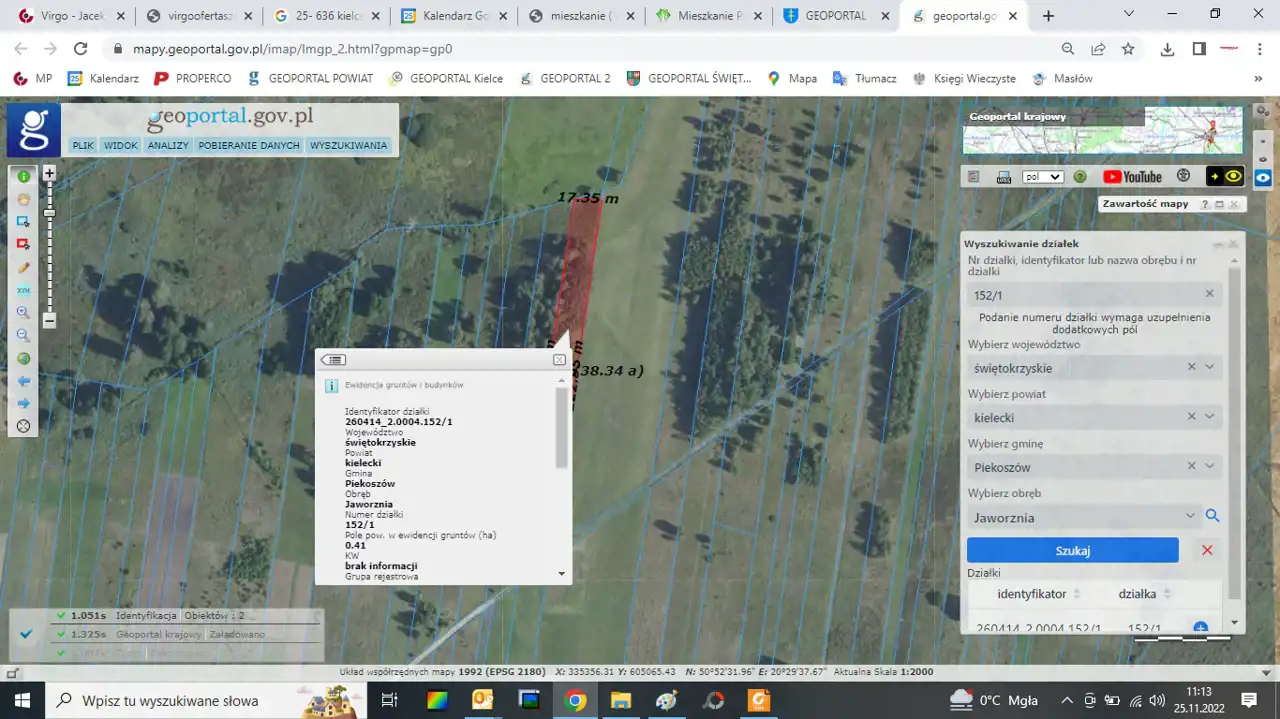The height and width of the screenshot is (719, 1280).
Task: Open the YouTube channel icon
Action: pos(1132,177)
